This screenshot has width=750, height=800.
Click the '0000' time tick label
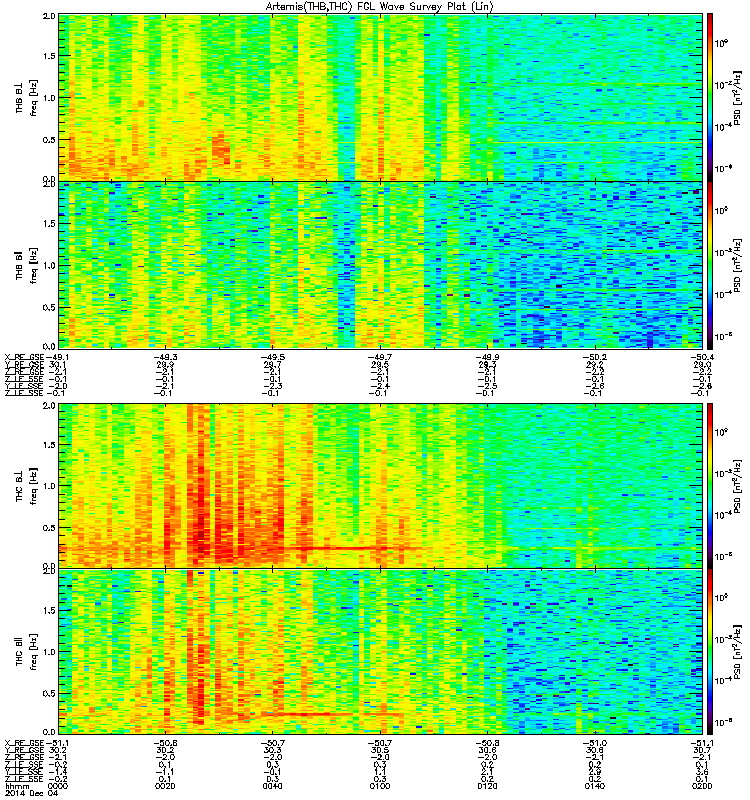click(x=57, y=786)
